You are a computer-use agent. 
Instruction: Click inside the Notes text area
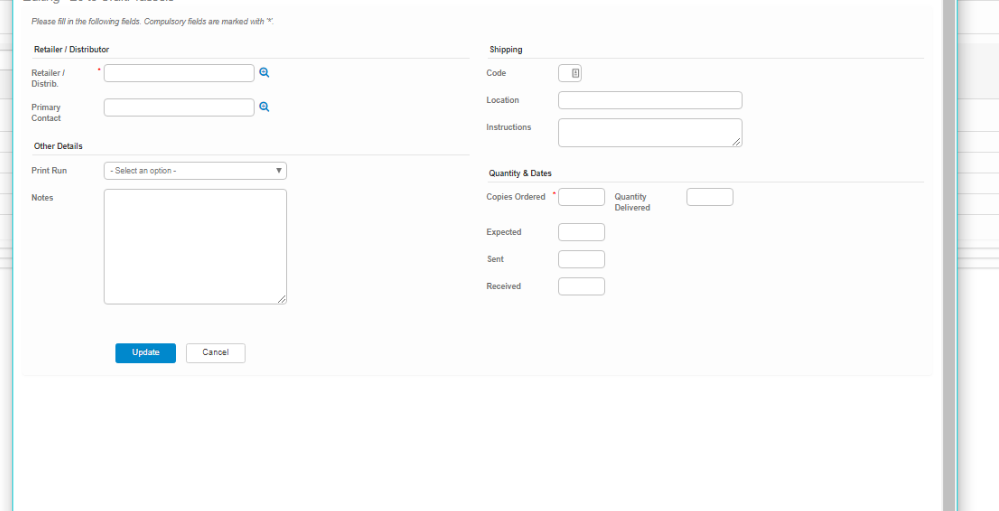coord(195,246)
